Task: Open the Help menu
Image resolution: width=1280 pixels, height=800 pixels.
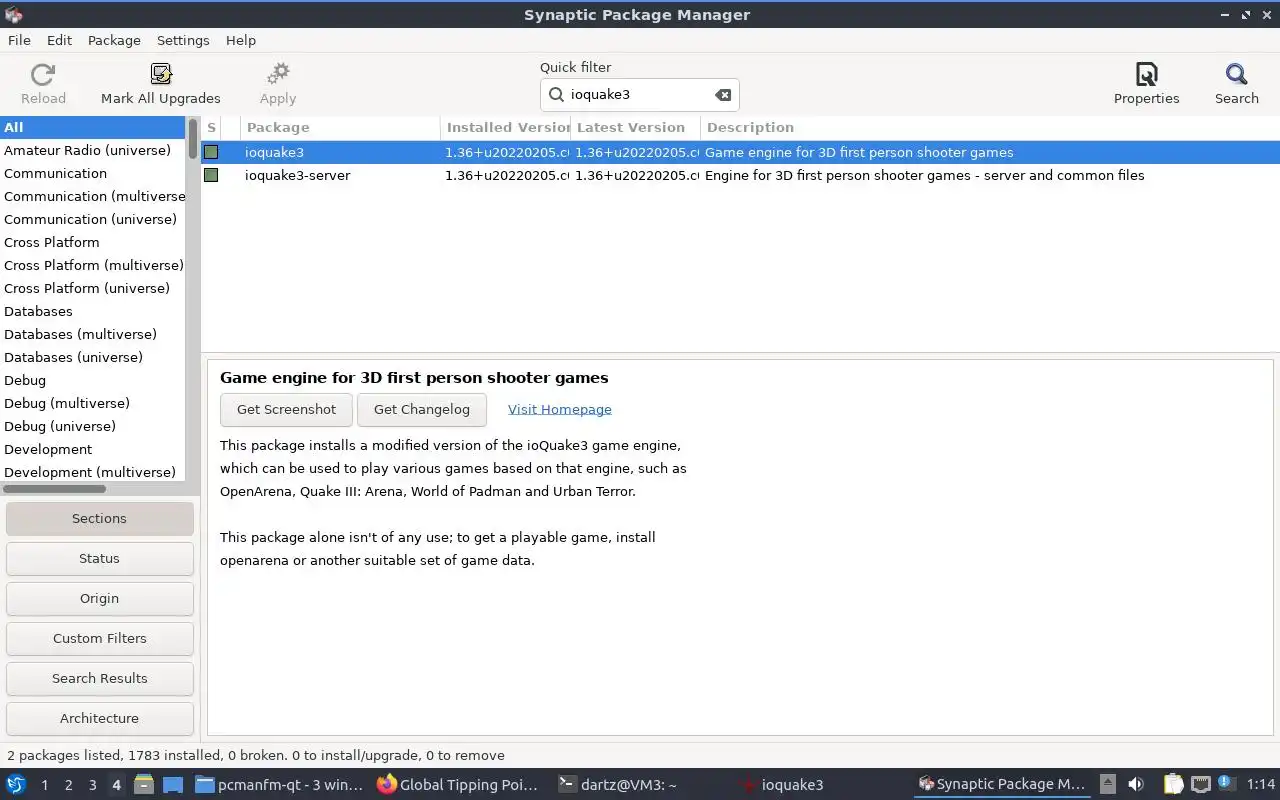Action: point(241,40)
